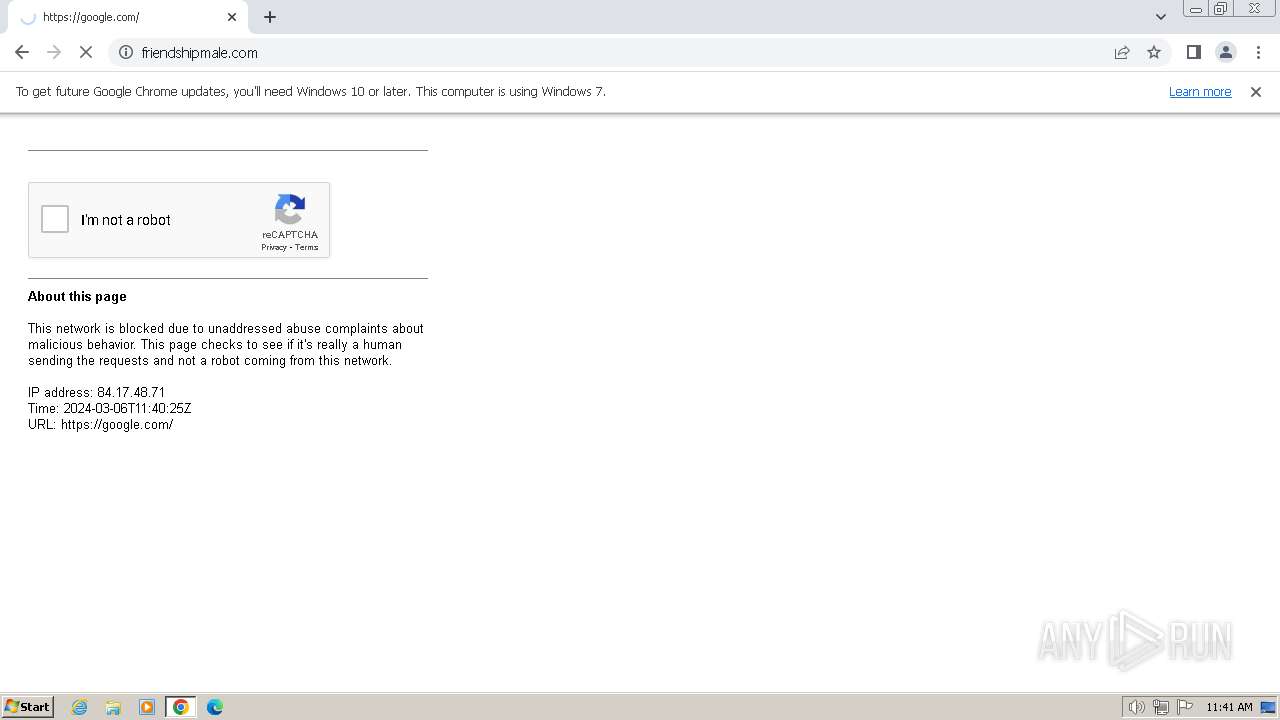Go back to the previous page
Viewport: 1280px width, 720px height.
point(22,52)
